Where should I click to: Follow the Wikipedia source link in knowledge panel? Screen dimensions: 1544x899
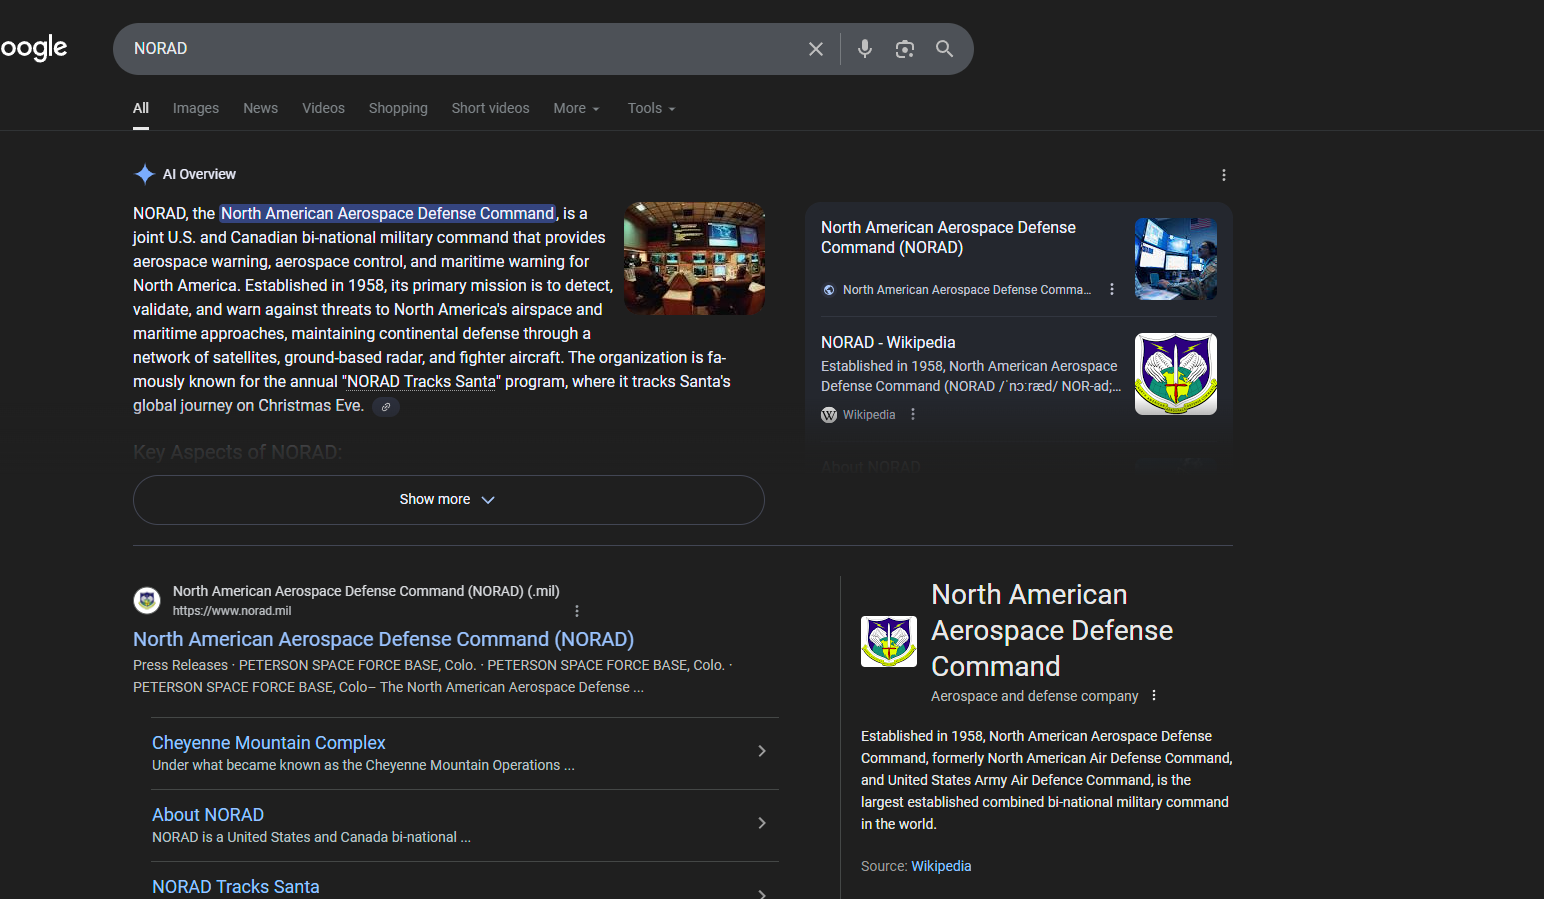pos(941,866)
